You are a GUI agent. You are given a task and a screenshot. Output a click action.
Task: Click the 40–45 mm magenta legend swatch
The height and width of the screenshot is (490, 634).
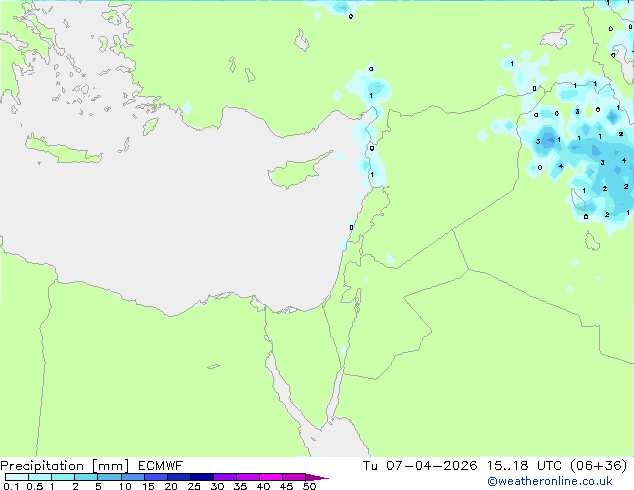271,477
